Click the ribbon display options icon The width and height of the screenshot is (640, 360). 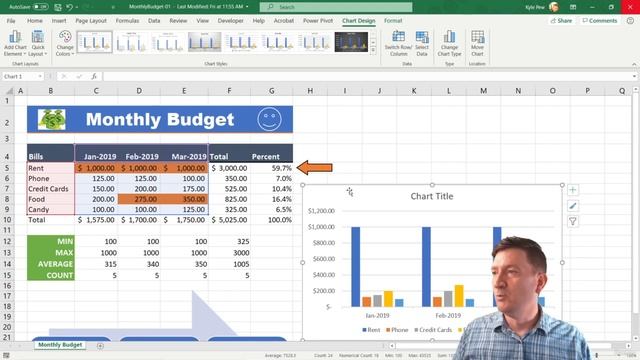573,7
